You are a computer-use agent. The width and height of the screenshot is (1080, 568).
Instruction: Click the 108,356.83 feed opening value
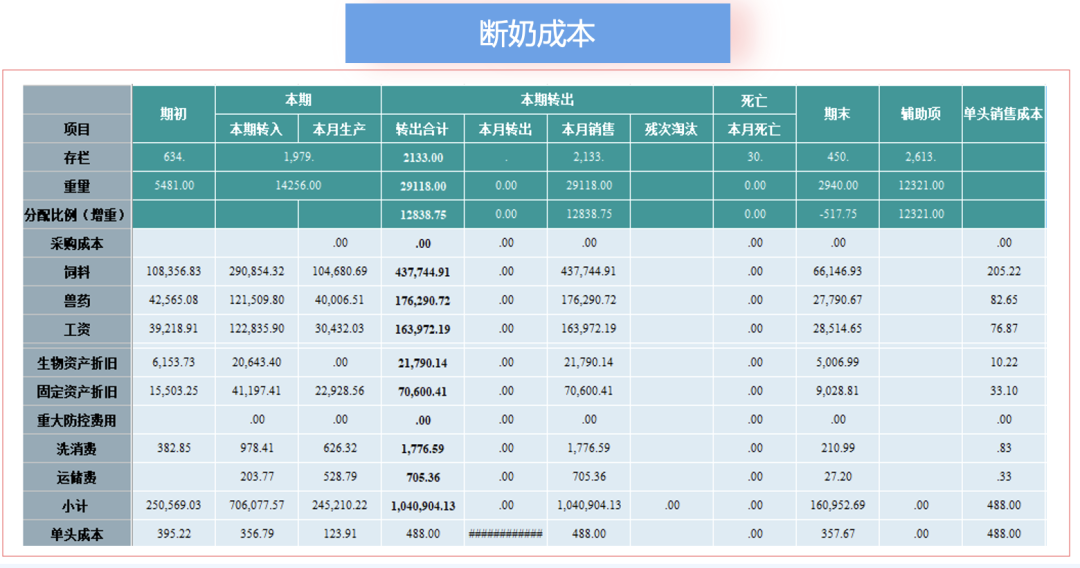173,271
